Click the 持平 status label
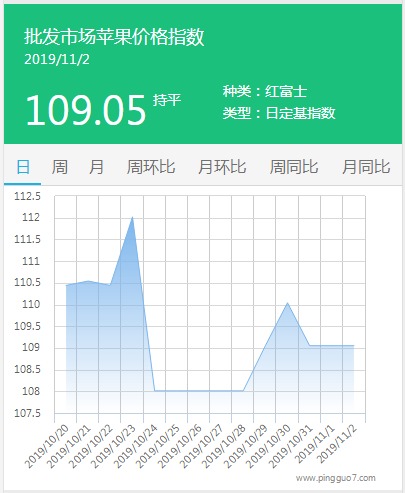This screenshot has width=405, height=493. click(x=167, y=100)
